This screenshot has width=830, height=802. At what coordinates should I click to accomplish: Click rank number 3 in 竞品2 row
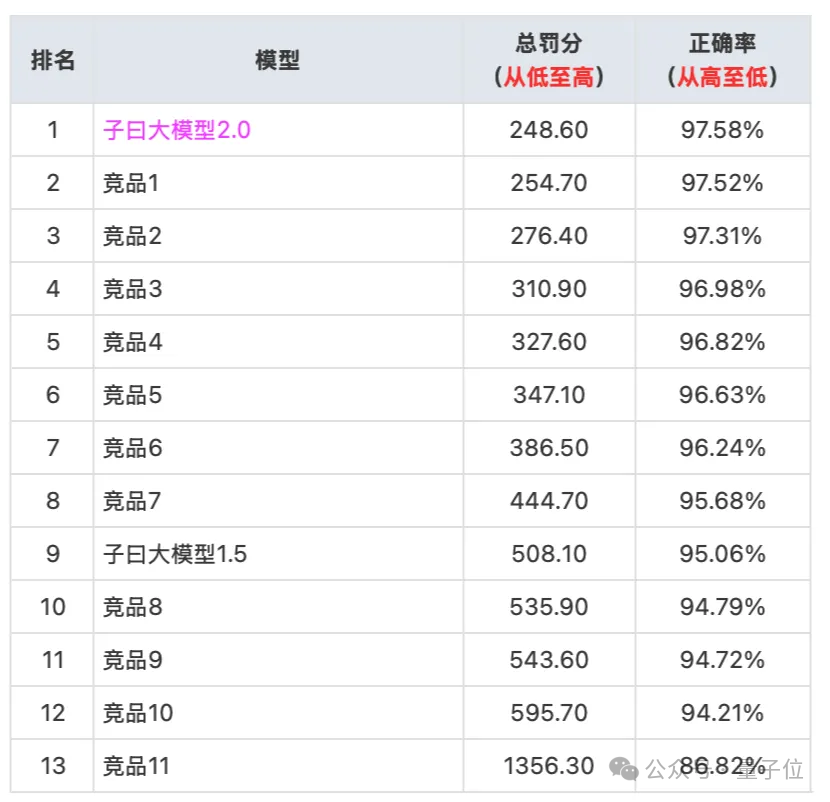[x=52, y=236]
